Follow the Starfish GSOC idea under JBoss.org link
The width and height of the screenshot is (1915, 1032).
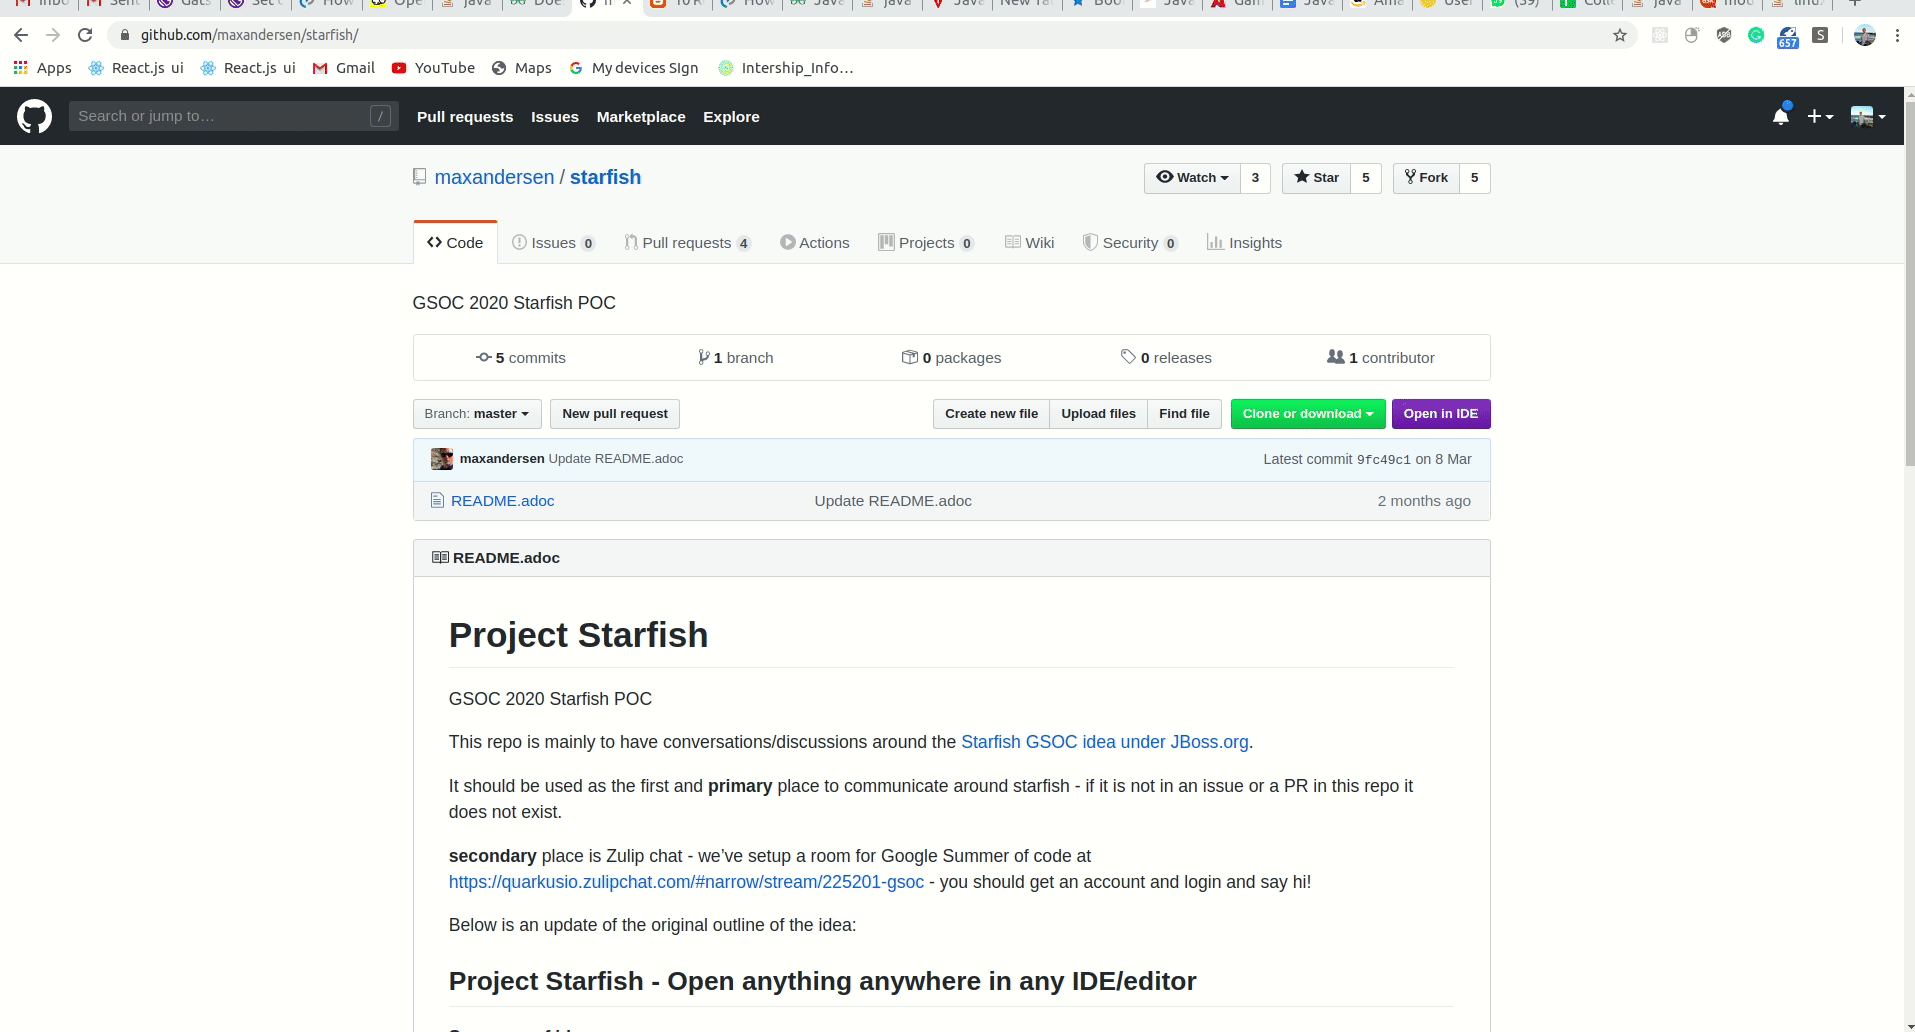coord(1105,742)
